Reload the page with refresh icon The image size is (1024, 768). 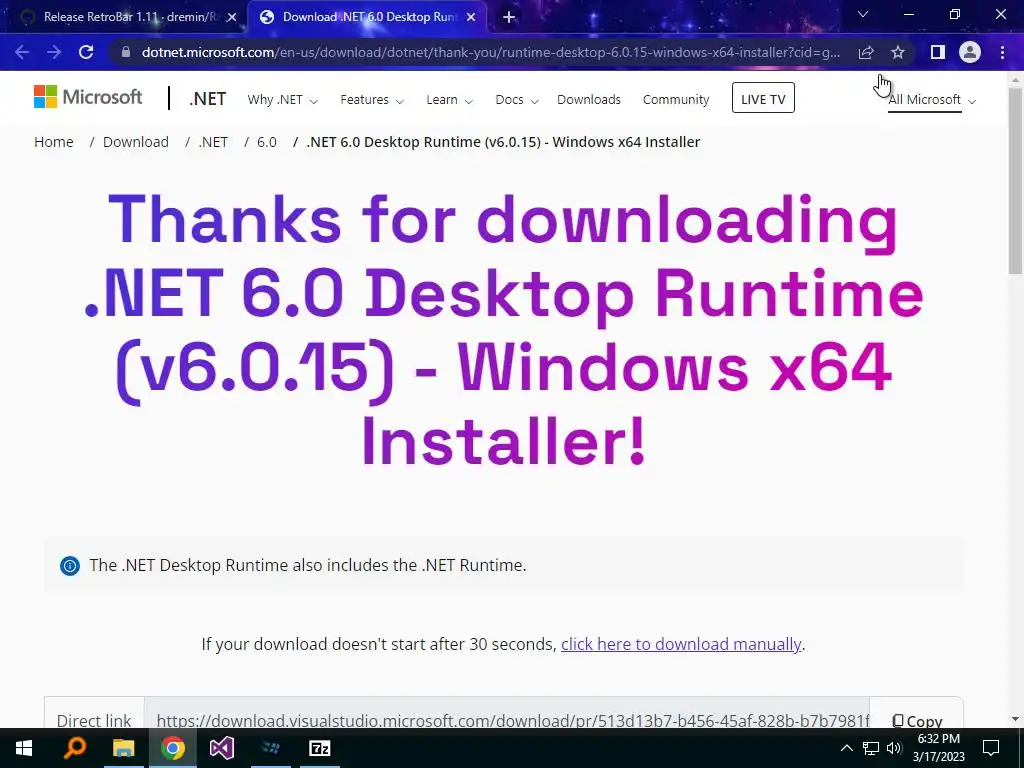click(x=86, y=52)
